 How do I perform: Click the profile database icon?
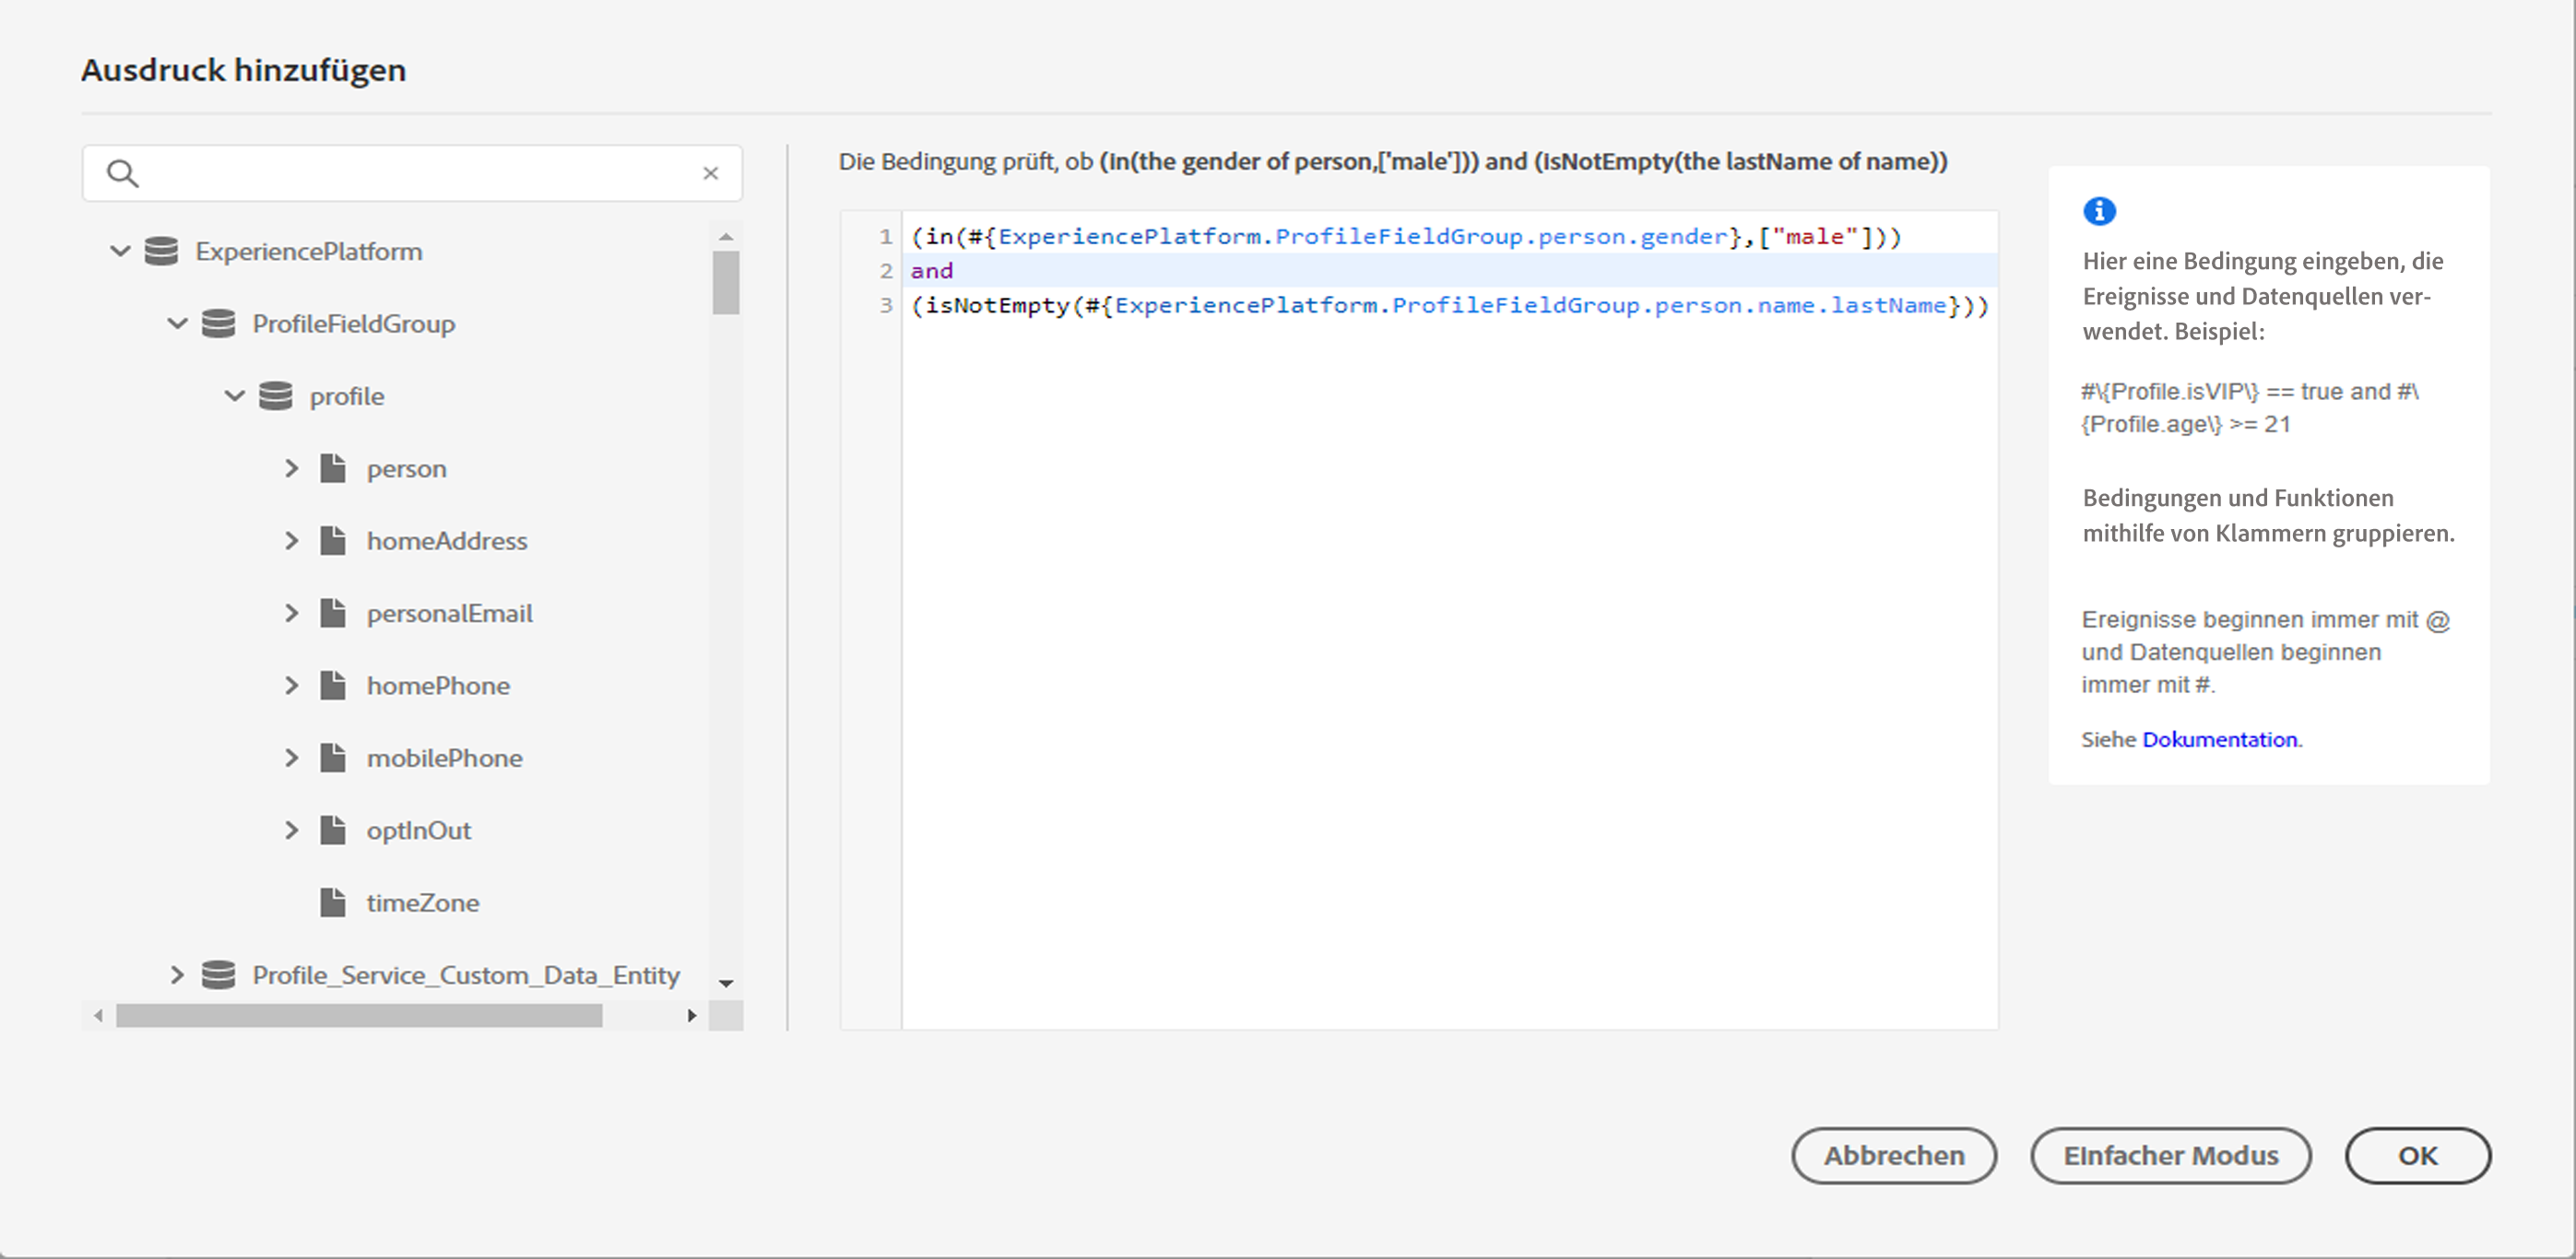pyautogui.click(x=275, y=396)
